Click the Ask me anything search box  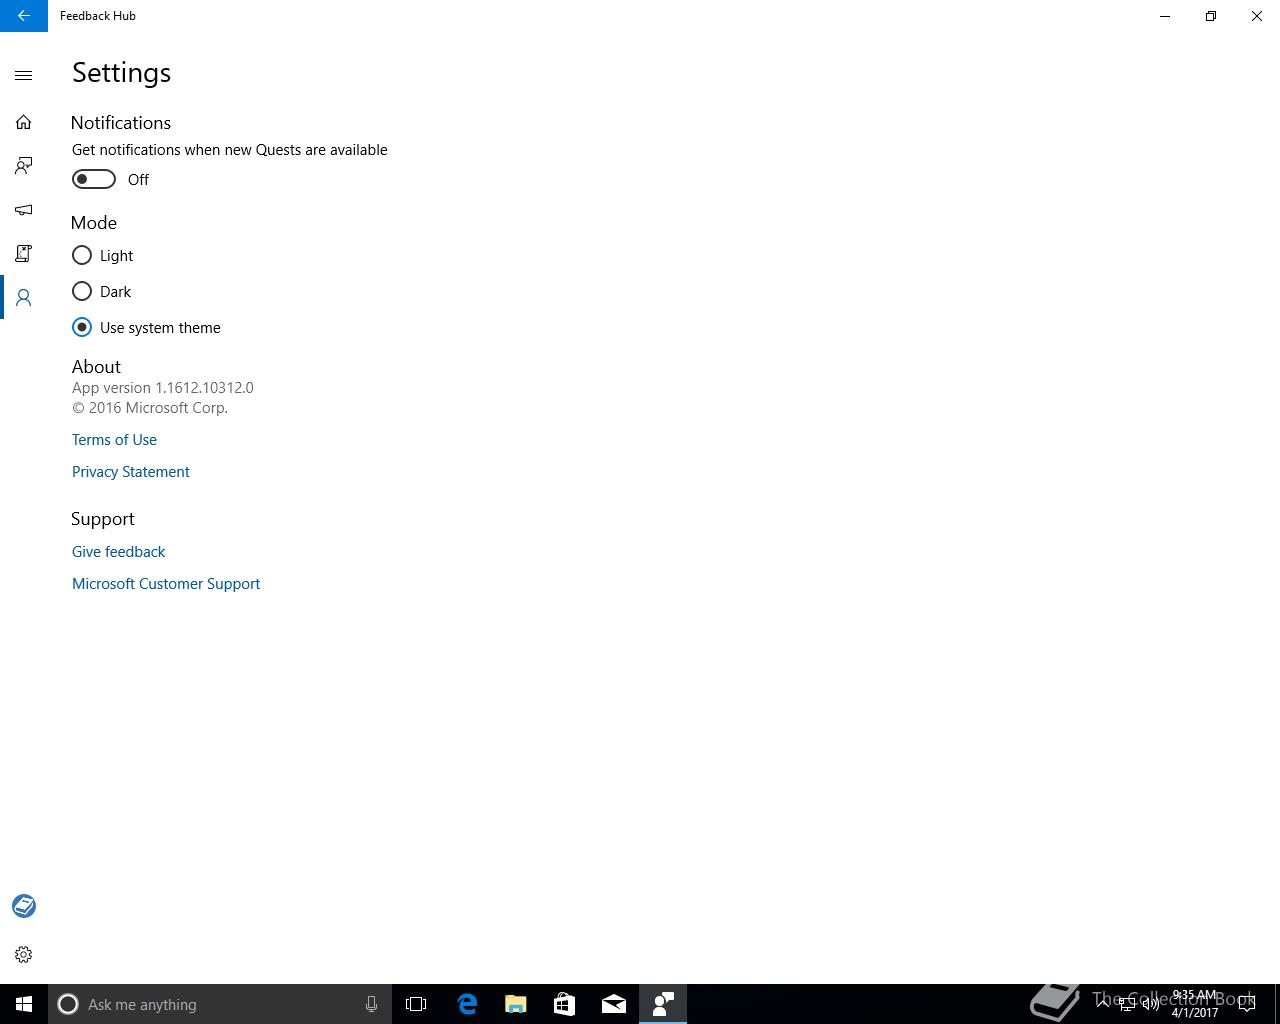(x=219, y=1004)
